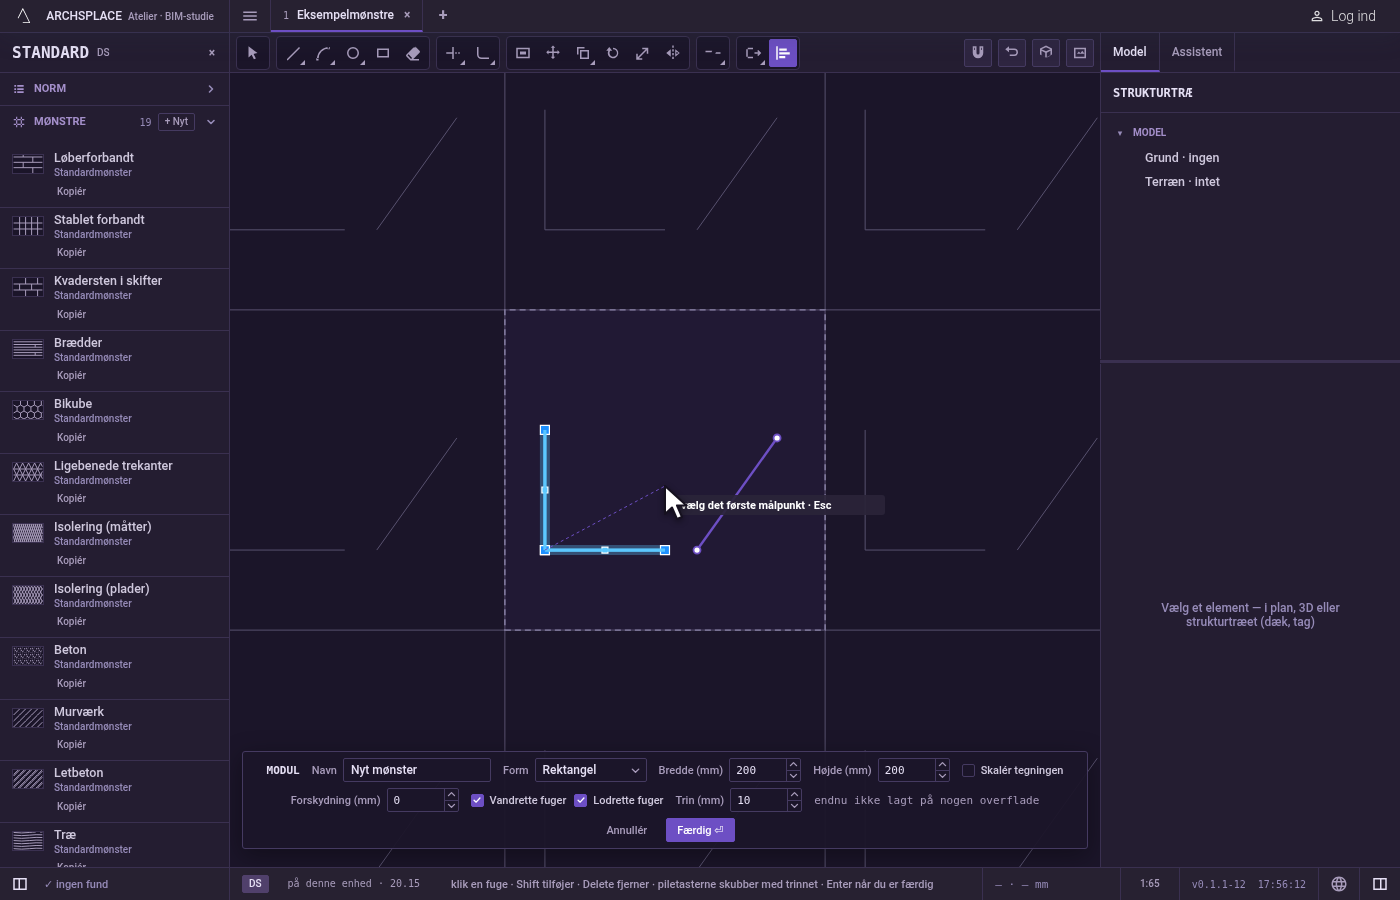Toggle the active pattern align tool
Screen dimensions: 1400x900
point(783,53)
